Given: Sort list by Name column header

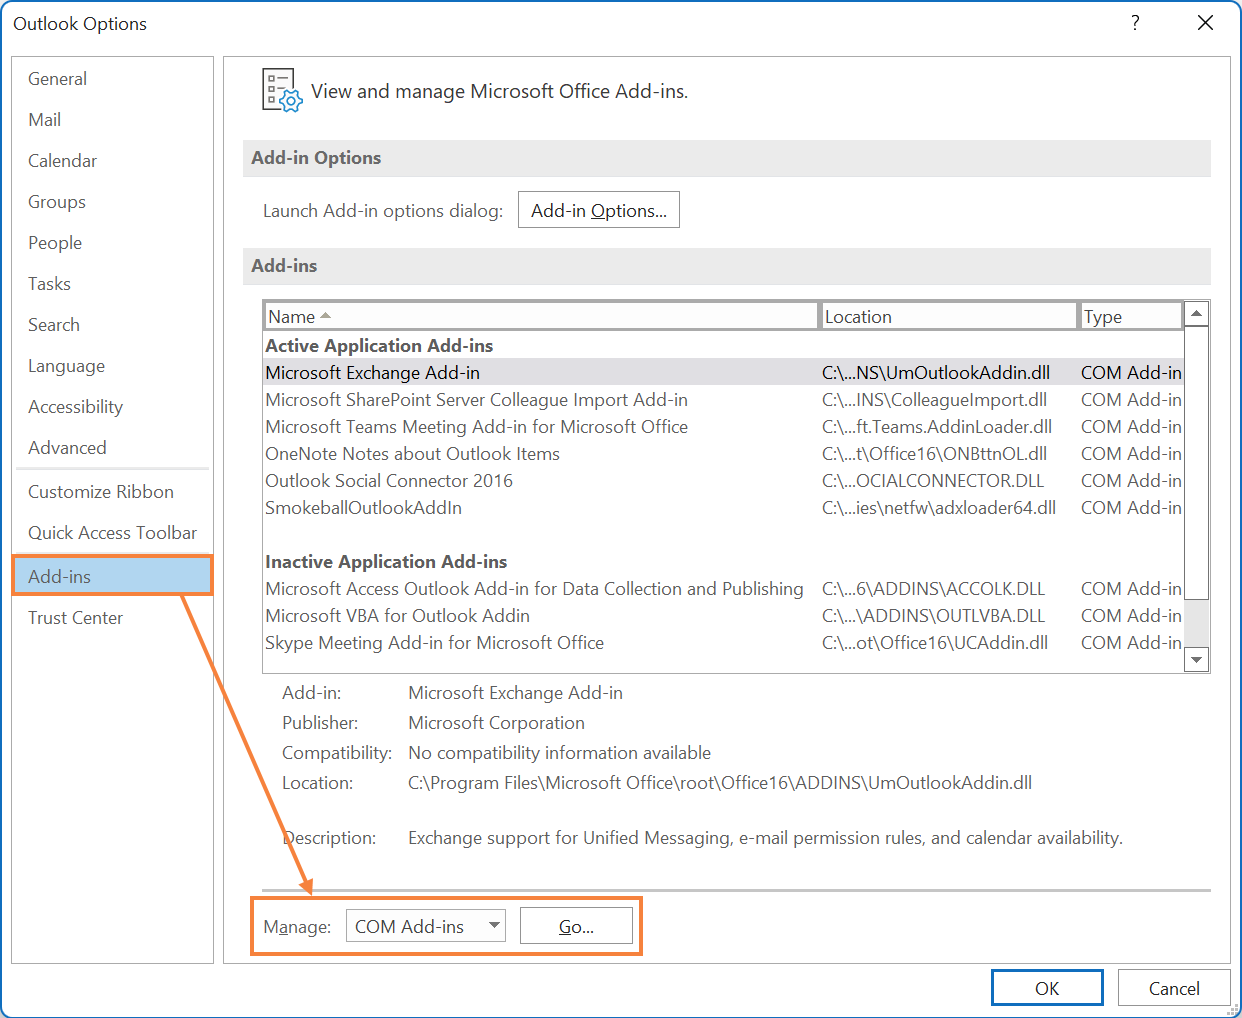Looking at the screenshot, I should click(x=540, y=316).
